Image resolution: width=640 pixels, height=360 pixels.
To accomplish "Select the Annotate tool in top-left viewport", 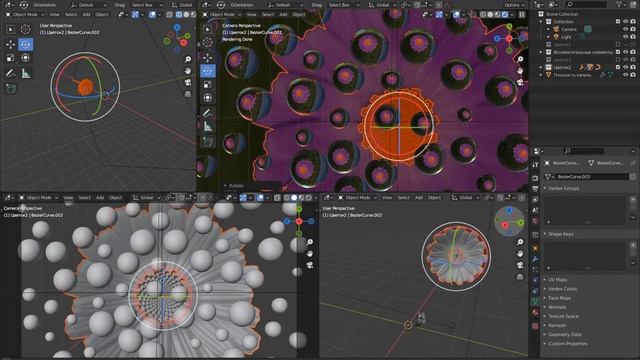I will [11, 73].
